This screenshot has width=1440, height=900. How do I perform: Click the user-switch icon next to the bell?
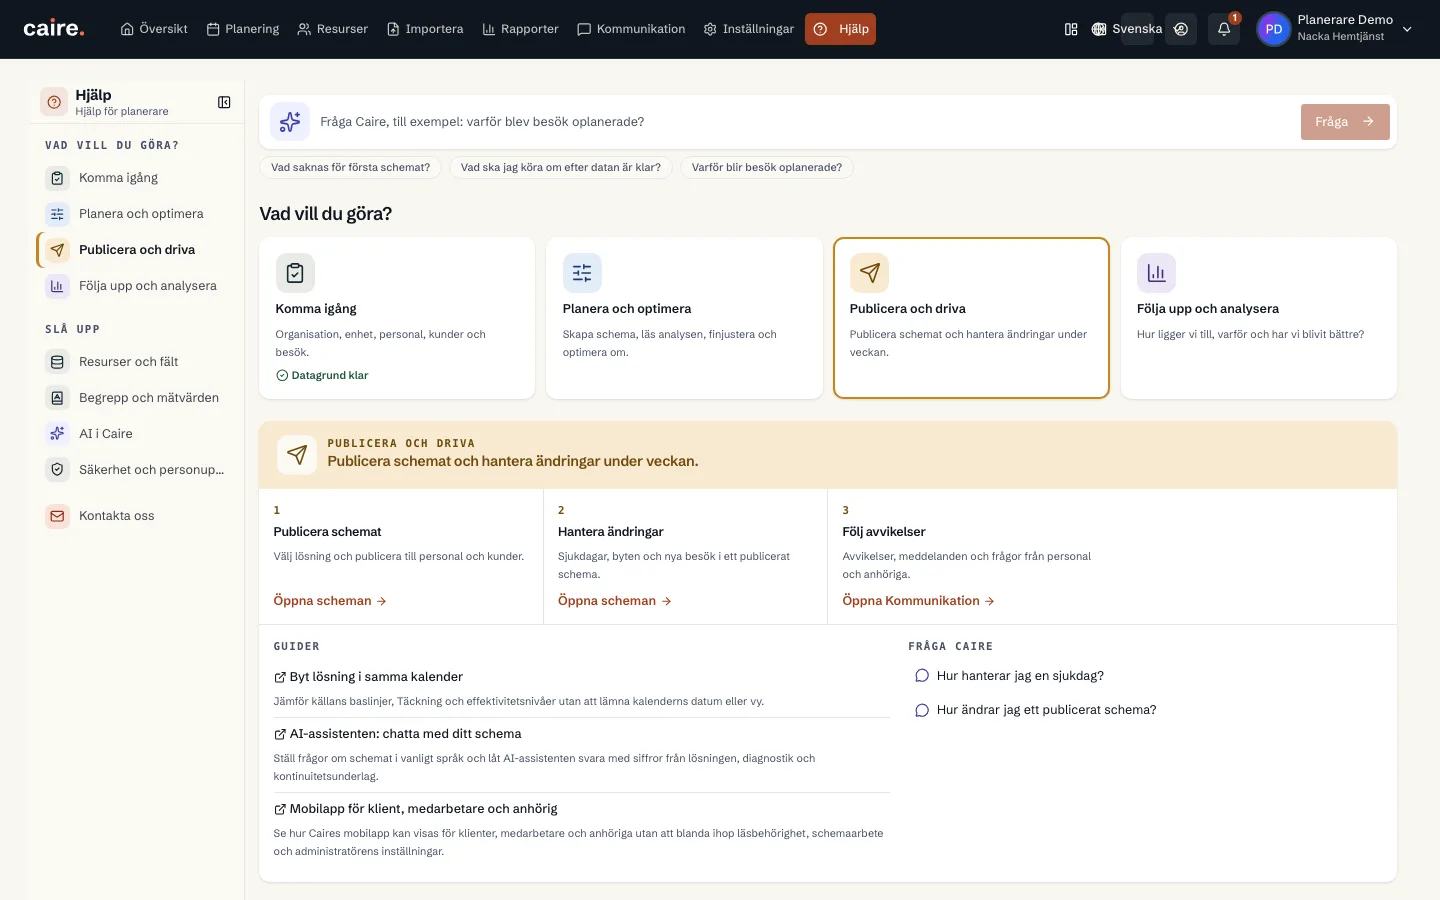pos(1181,29)
